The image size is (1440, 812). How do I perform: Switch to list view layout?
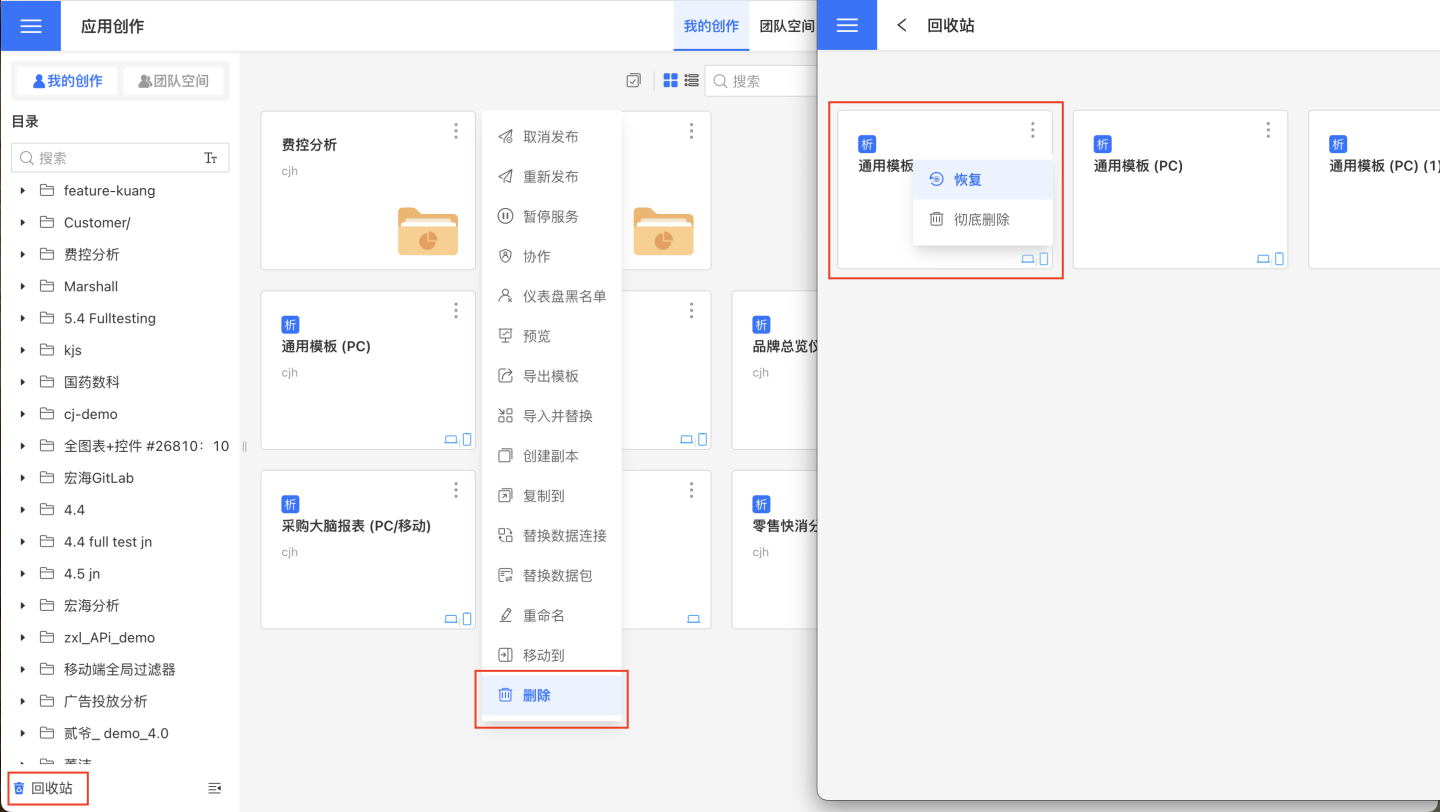coord(691,81)
